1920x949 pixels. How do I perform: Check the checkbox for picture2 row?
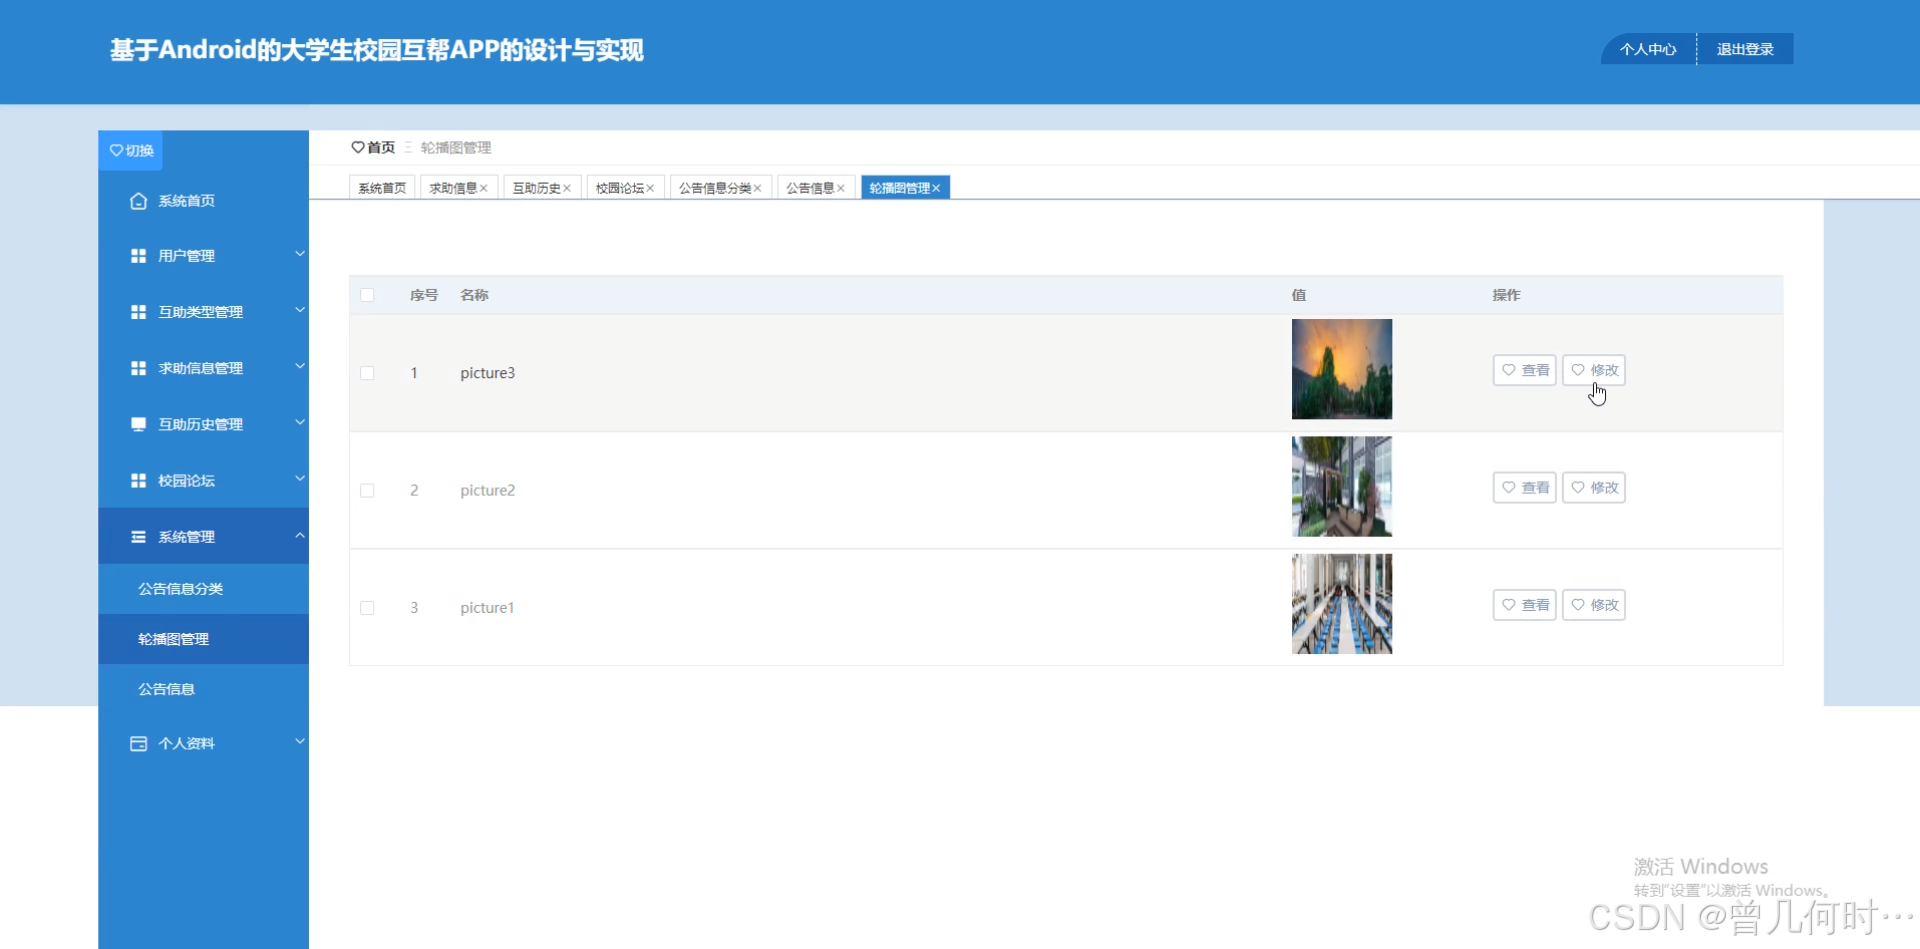pos(367,490)
